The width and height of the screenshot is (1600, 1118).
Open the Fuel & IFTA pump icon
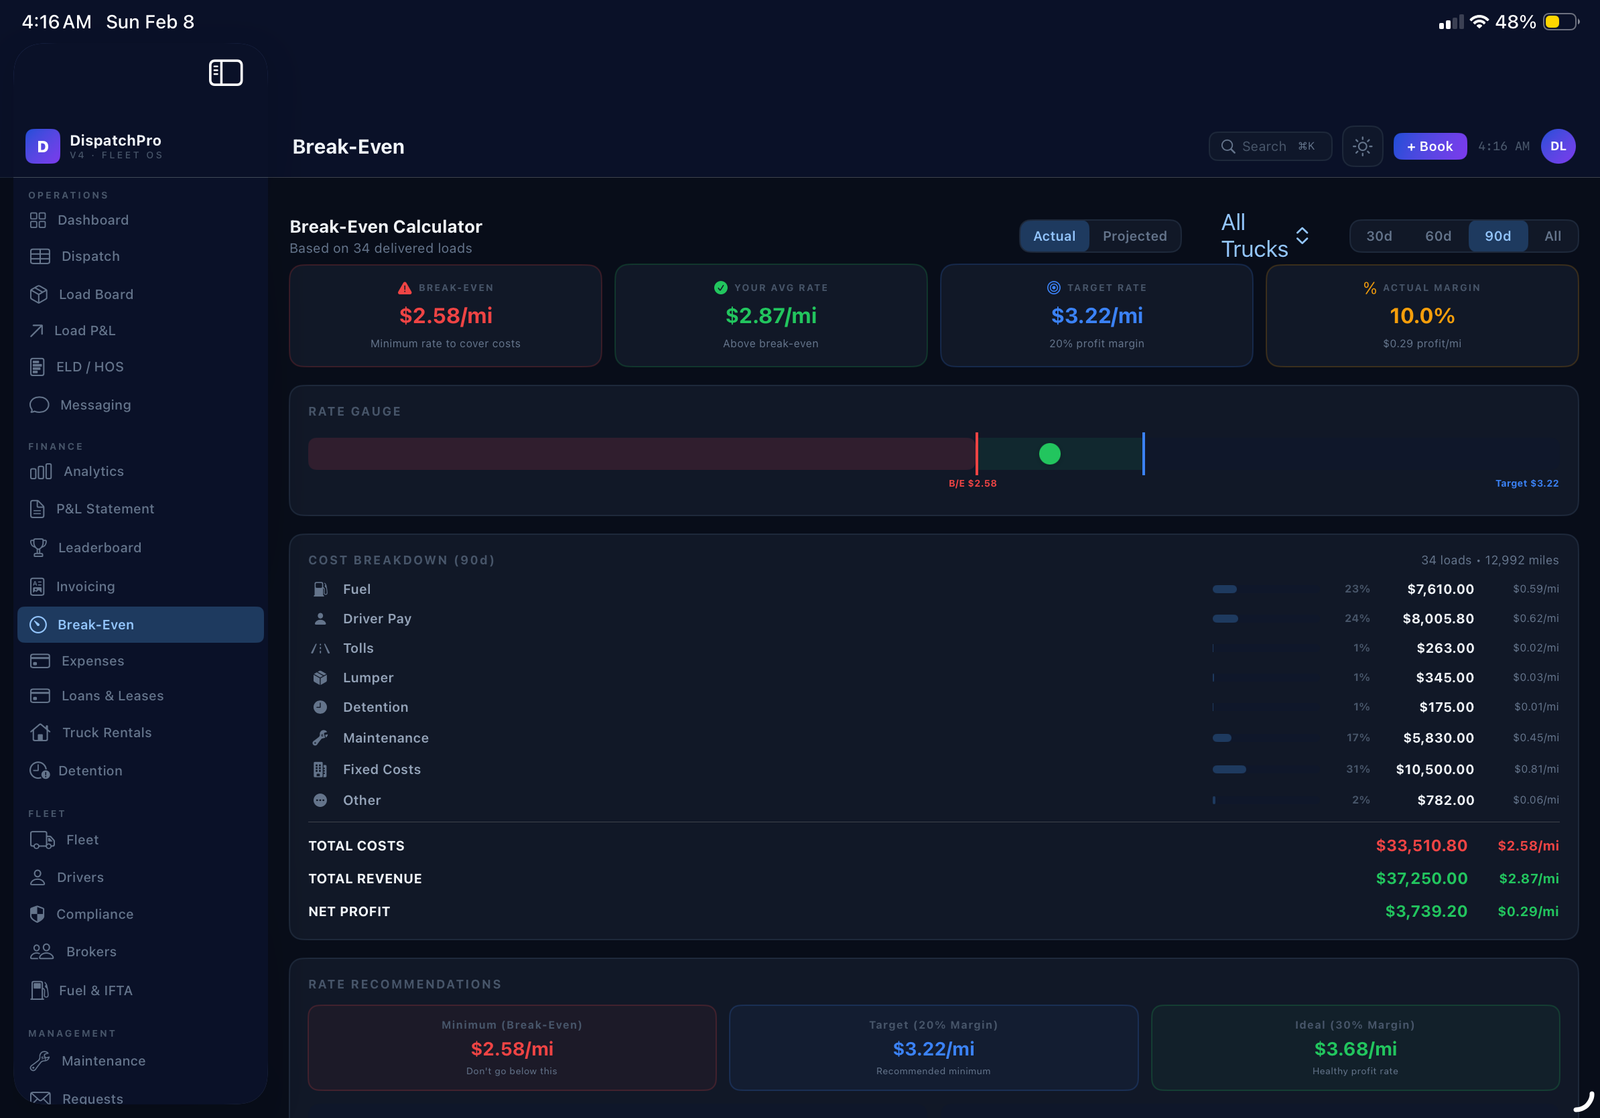click(39, 990)
